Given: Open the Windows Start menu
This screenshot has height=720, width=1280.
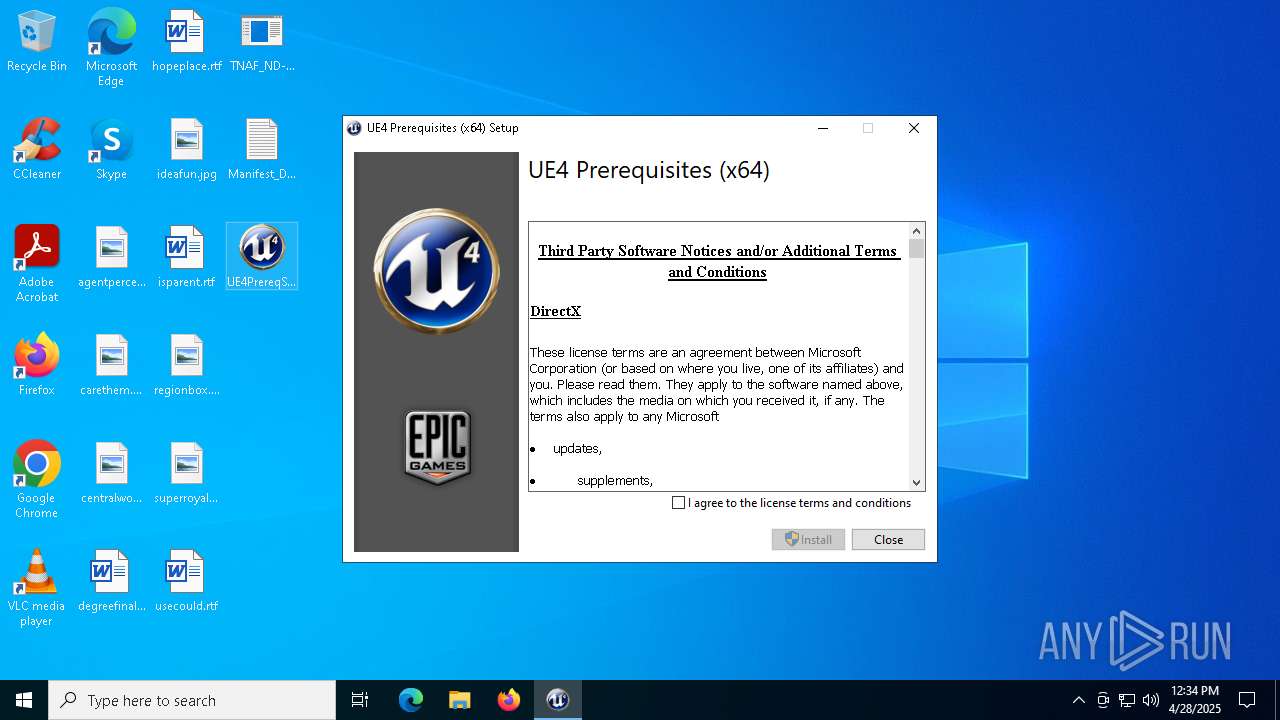Looking at the screenshot, I should point(24,700).
